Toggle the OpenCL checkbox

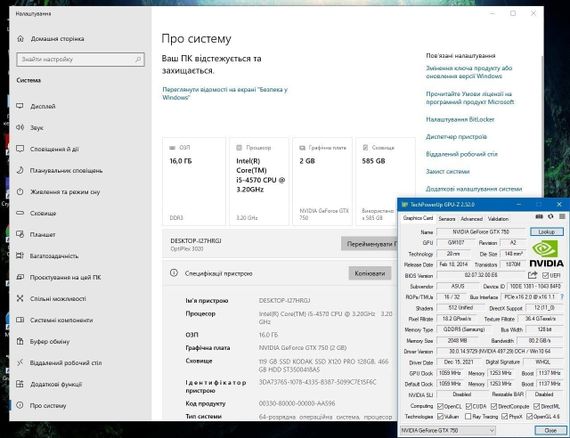tap(440, 406)
